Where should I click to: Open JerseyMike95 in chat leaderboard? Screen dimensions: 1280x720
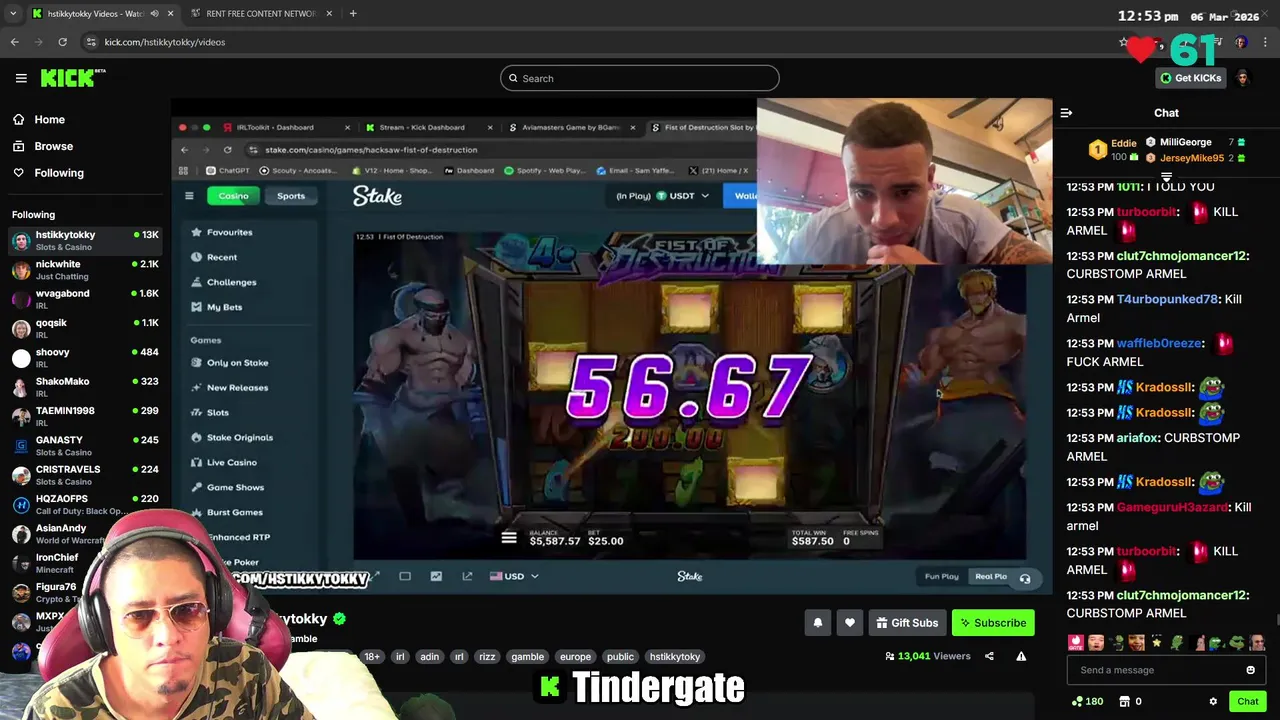point(1195,158)
